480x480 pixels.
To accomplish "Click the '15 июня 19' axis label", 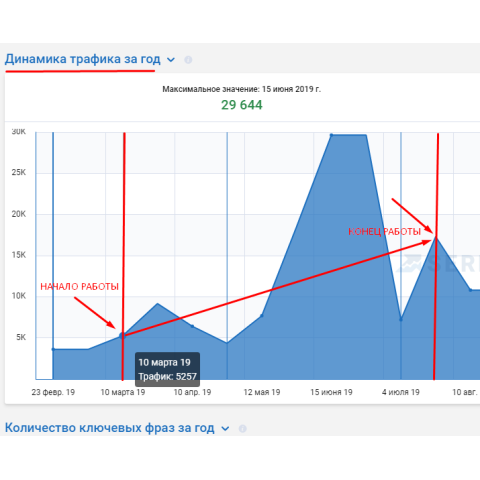I will click(331, 392).
